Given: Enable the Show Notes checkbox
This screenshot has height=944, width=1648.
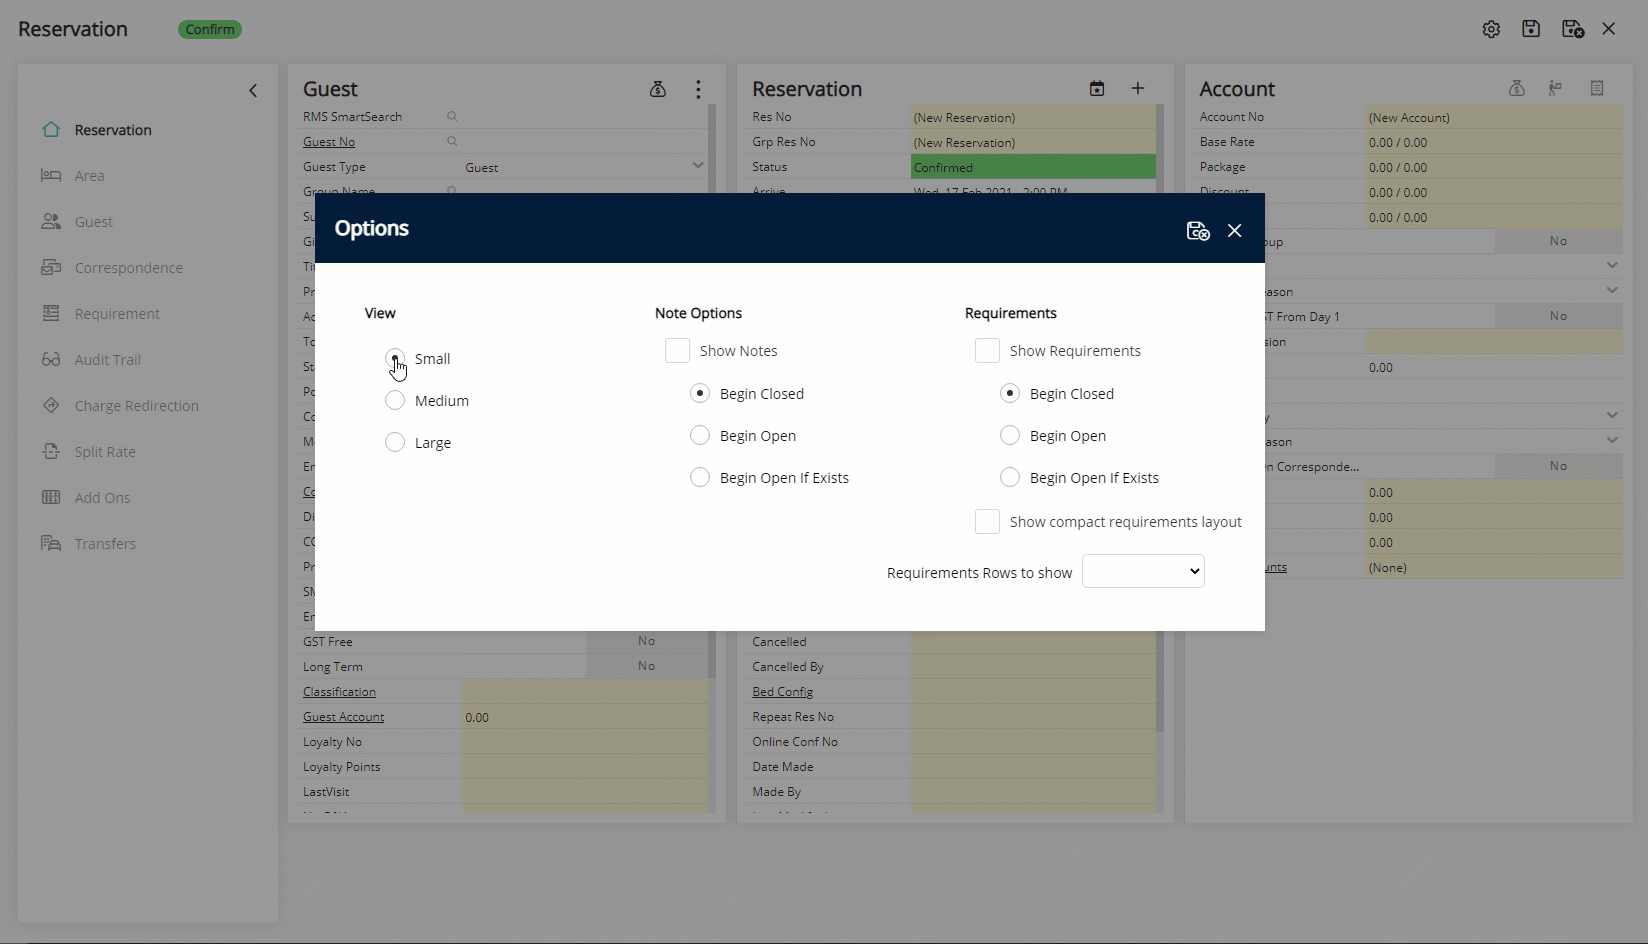Looking at the screenshot, I should click(677, 350).
